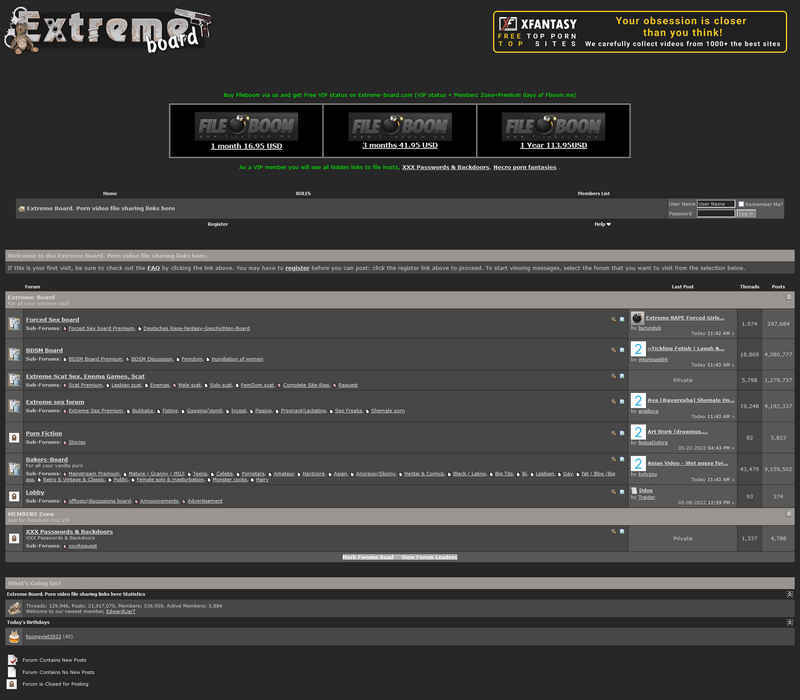Open the newest member's profile link
800x700 pixels.
[121, 611]
